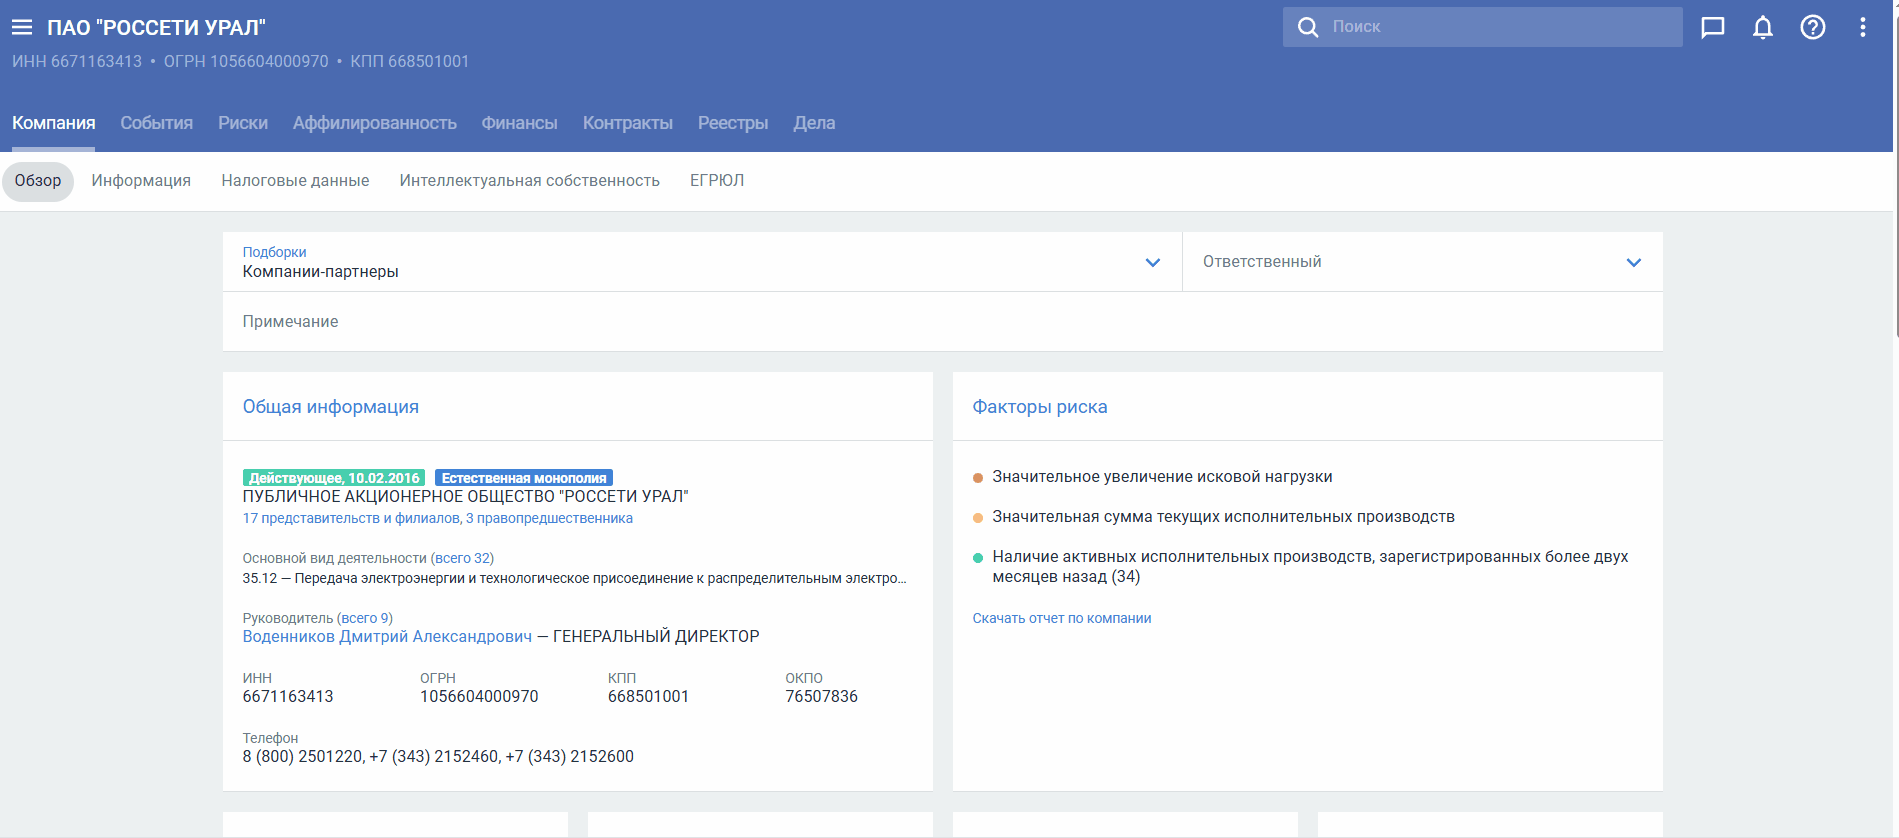Image resolution: width=1899 pixels, height=838 pixels.
Task: Open the ЕГРЮЛ subtab
Action: pos(716,181)
